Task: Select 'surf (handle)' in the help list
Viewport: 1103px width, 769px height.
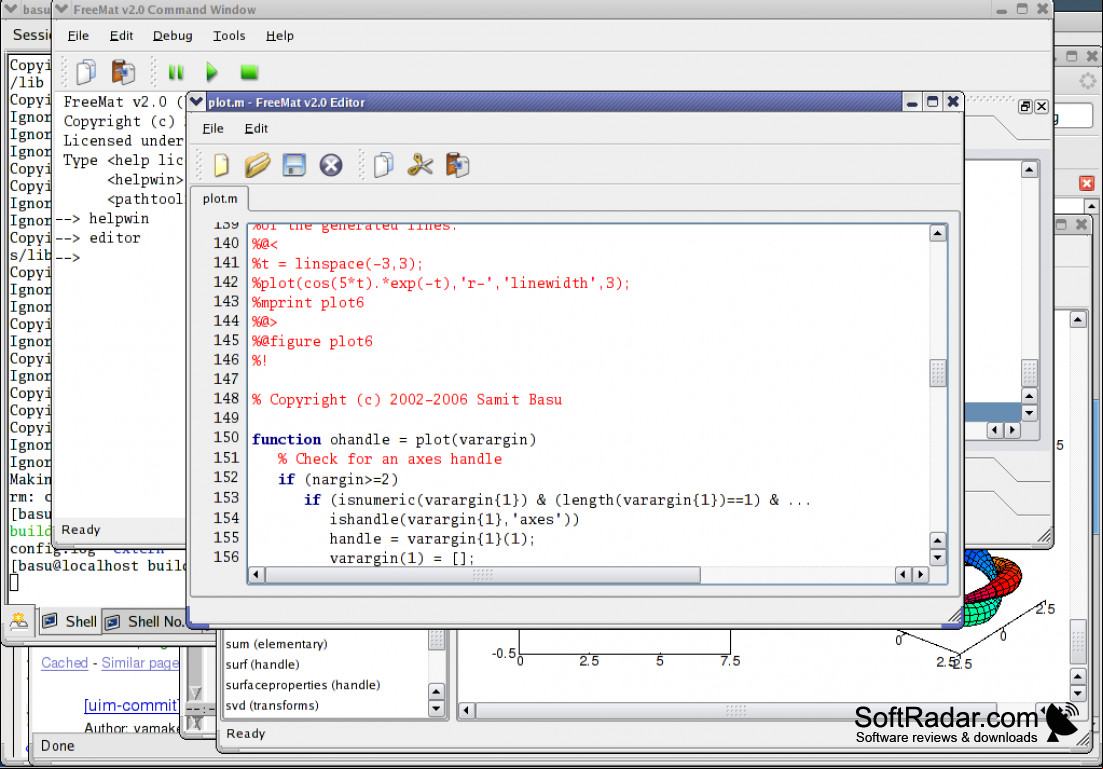Action: pyautogui.click(x=262, y=665)
